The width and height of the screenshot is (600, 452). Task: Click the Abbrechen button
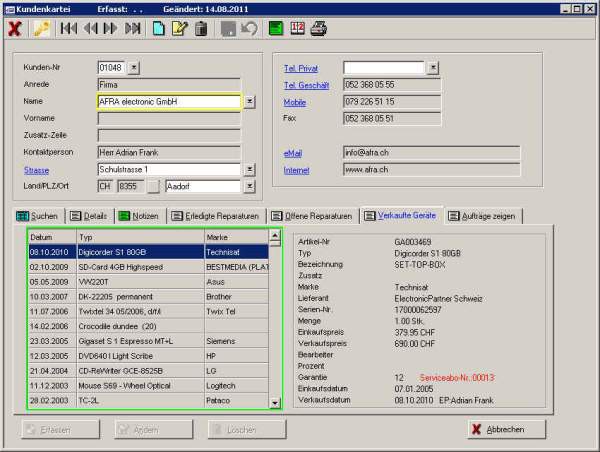click(507, 429)
